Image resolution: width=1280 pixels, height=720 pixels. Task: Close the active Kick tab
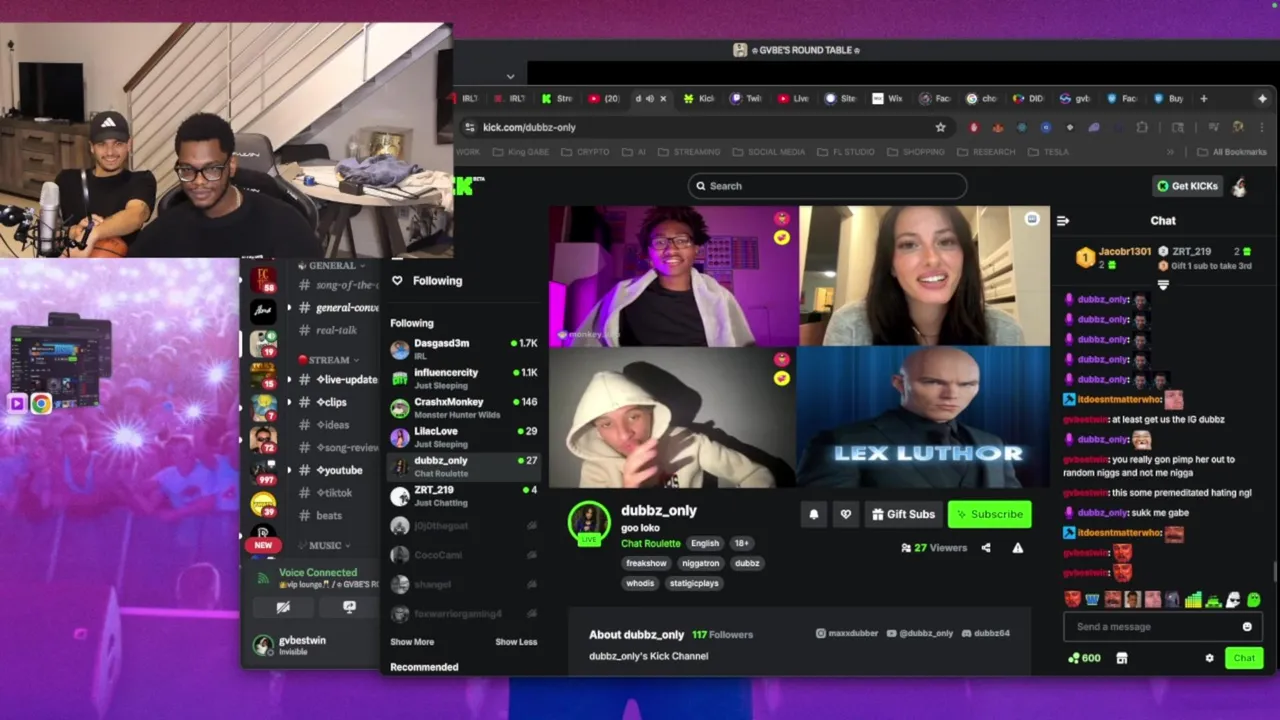(663, 99)
